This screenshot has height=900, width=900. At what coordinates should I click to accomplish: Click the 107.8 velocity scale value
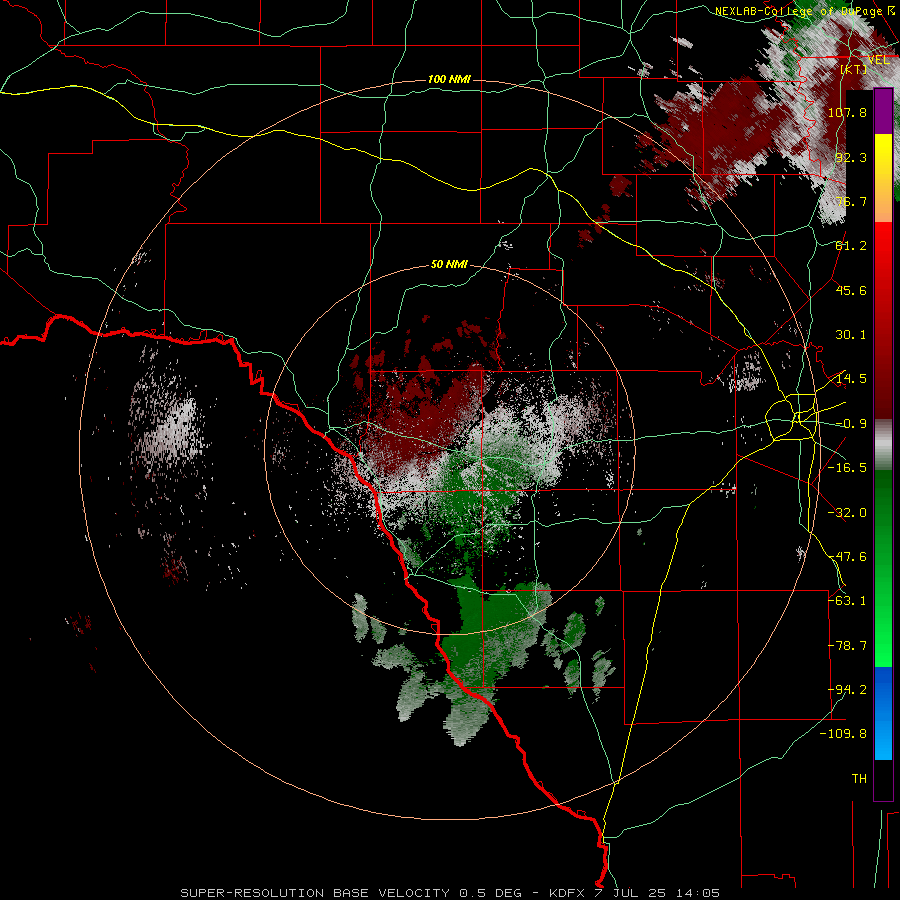[847, 112]
